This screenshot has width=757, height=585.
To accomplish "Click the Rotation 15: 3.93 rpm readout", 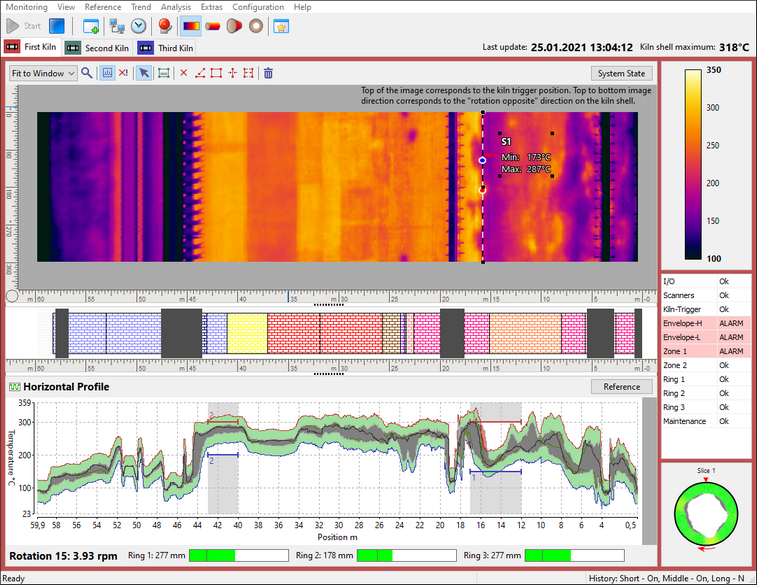I will [x=63, y=556].
